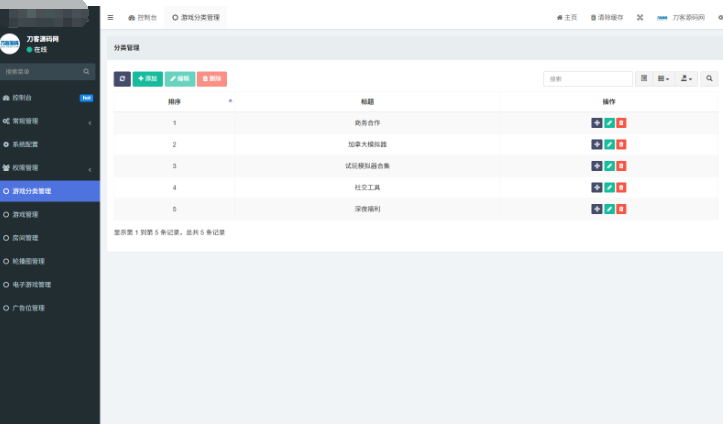The height and width of the screenshot is (426, 723).
Task: Click the edit icon for 社交工具 row
Action: tap(609, 187)
